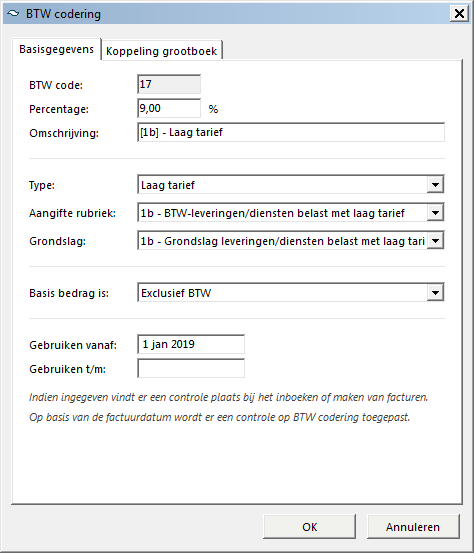Edit the Omschrijving text field
Screen dimensions: 474x553
coord(291,132)
